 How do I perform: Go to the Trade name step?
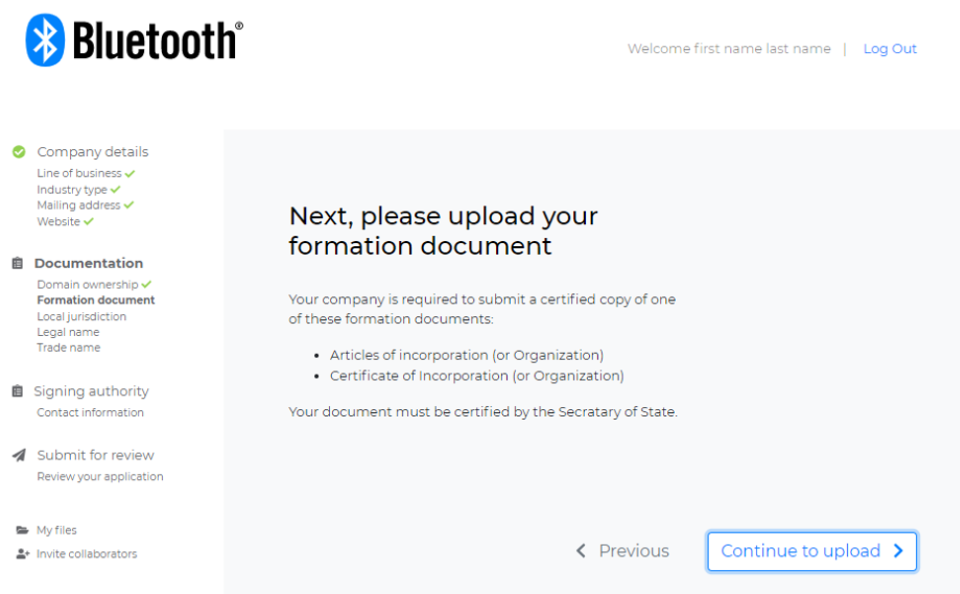coord(69,348)
